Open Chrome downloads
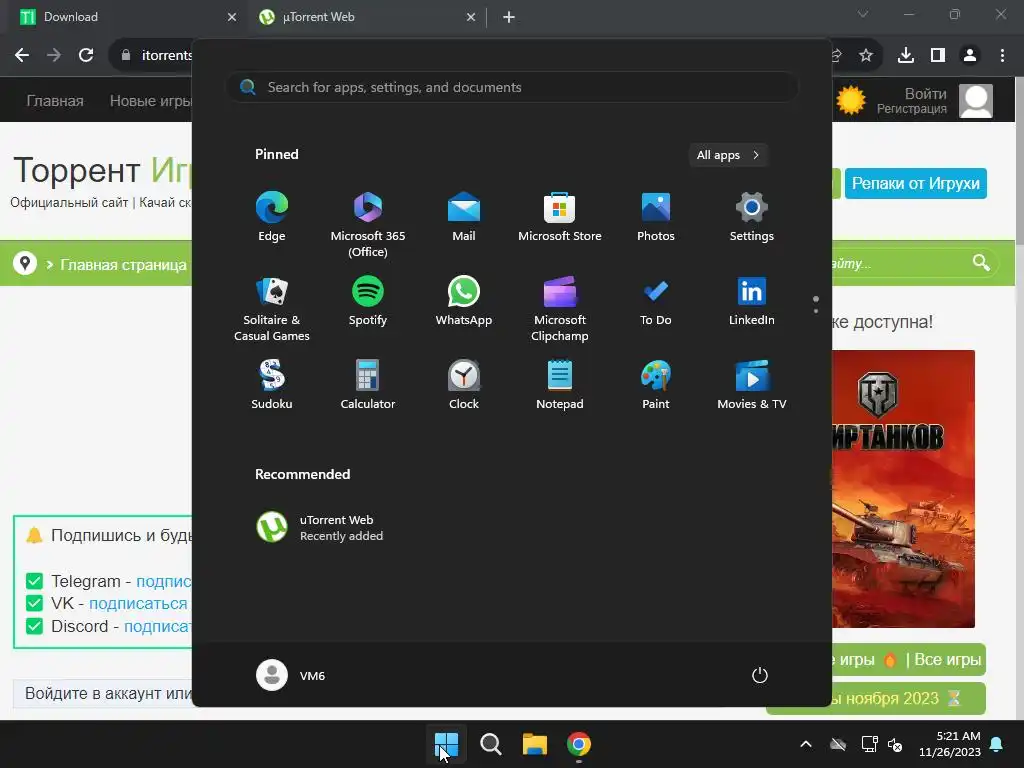Viewport: 1024px width, 768px height. coord(906,55)
